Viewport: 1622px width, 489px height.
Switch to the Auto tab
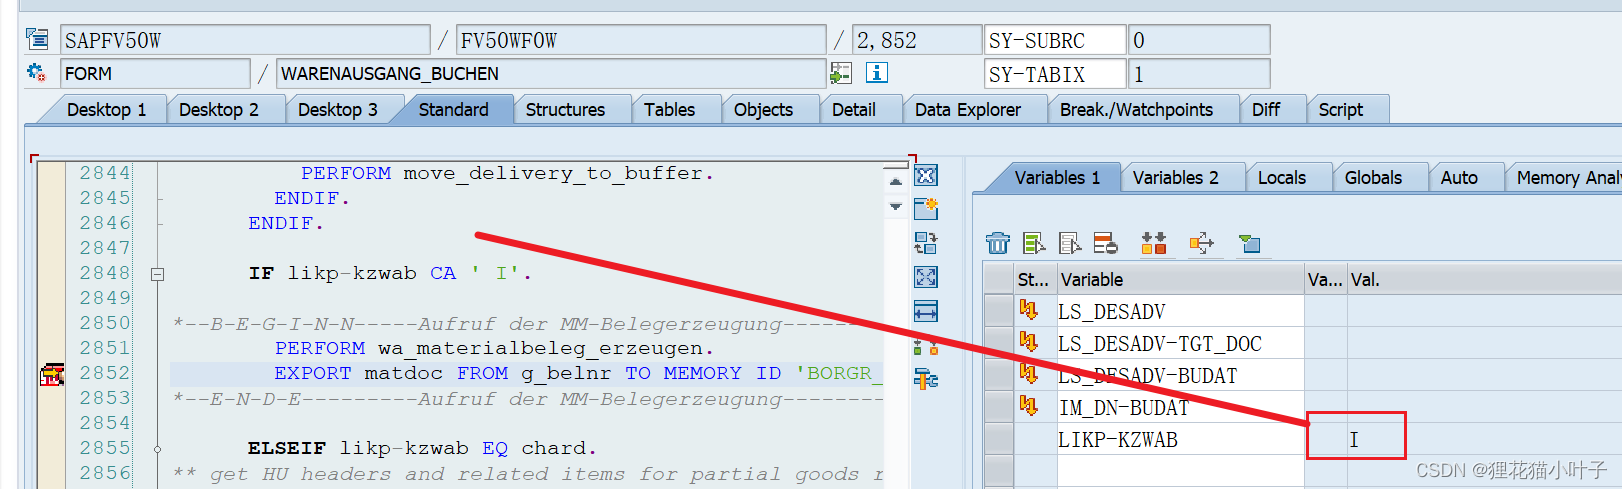pyautogui.click(x=1459, y=178)
